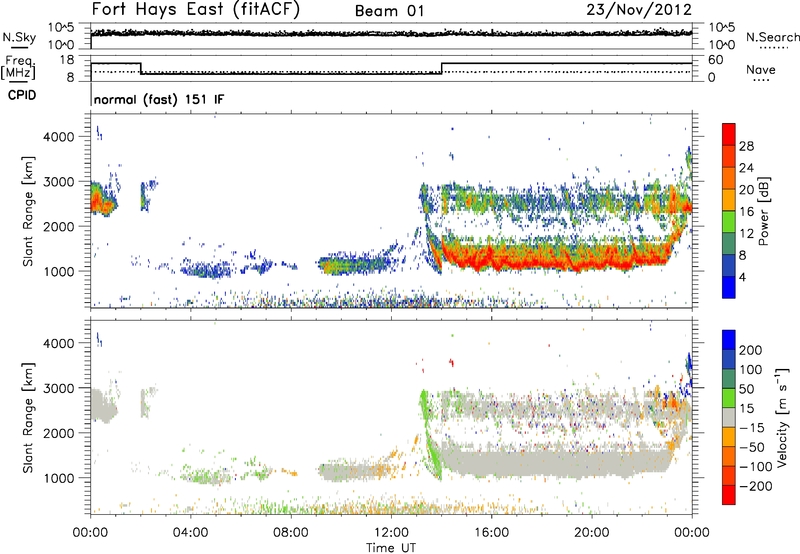Pick the light green segment of the Power colorbar
Screen dimensions: 800x554
(729, 221)
